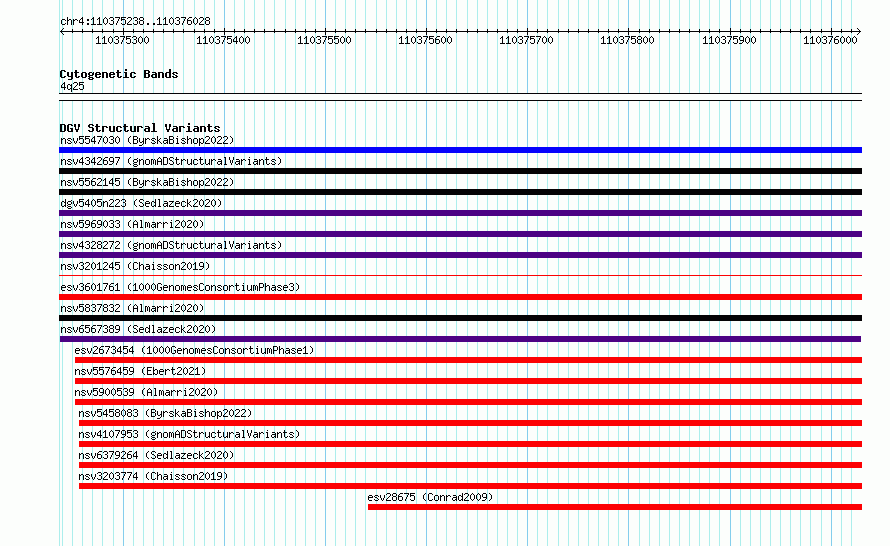Open nsv4328272 (gnomADStructuralVariants) label

[171, 245]
